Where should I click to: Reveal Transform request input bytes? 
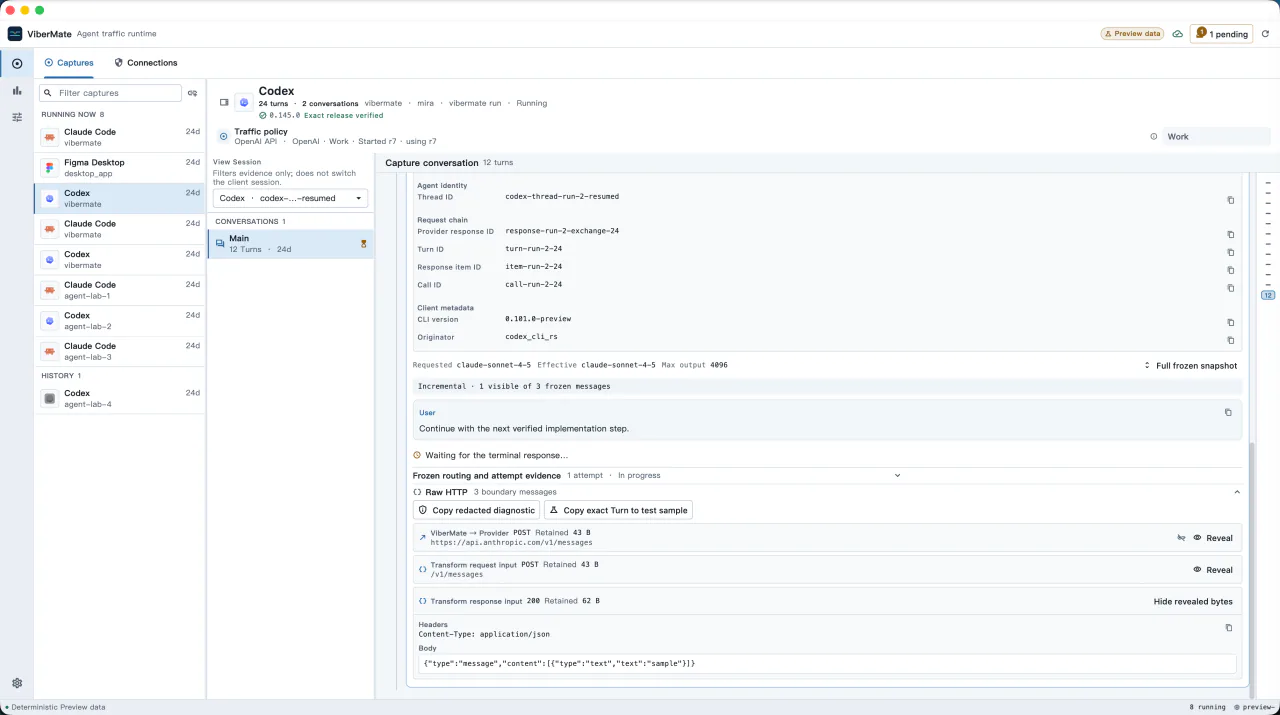click(1212, 570)
